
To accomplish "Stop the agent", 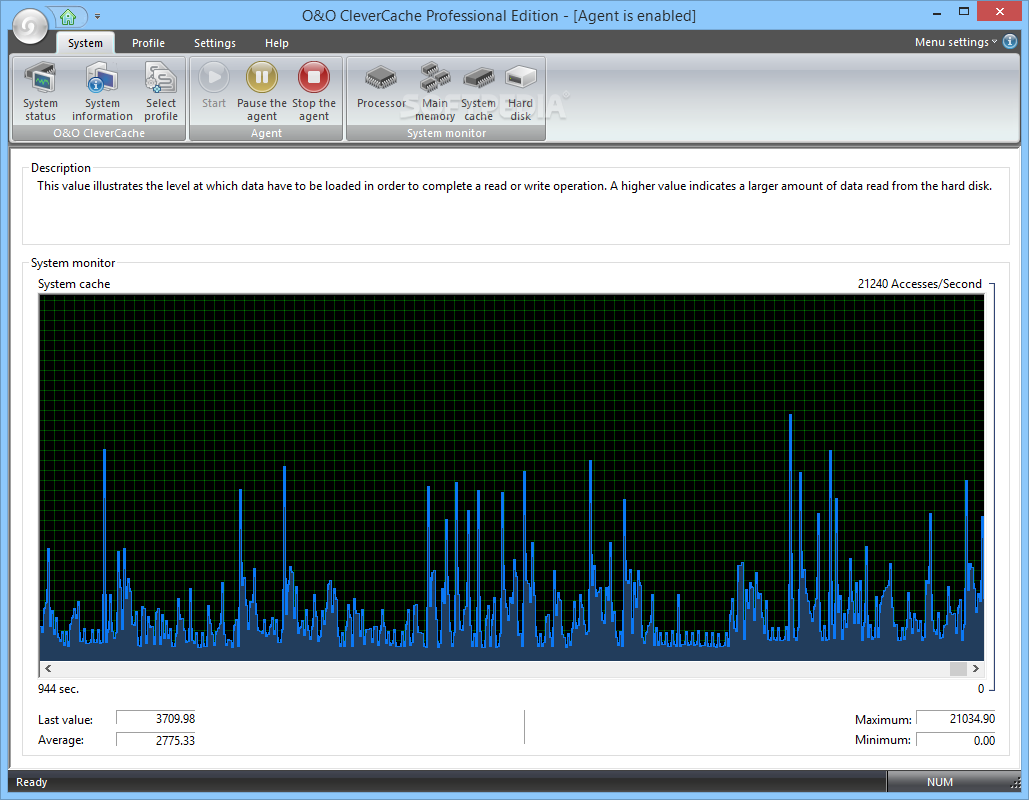I will click(x=314, y=91).
